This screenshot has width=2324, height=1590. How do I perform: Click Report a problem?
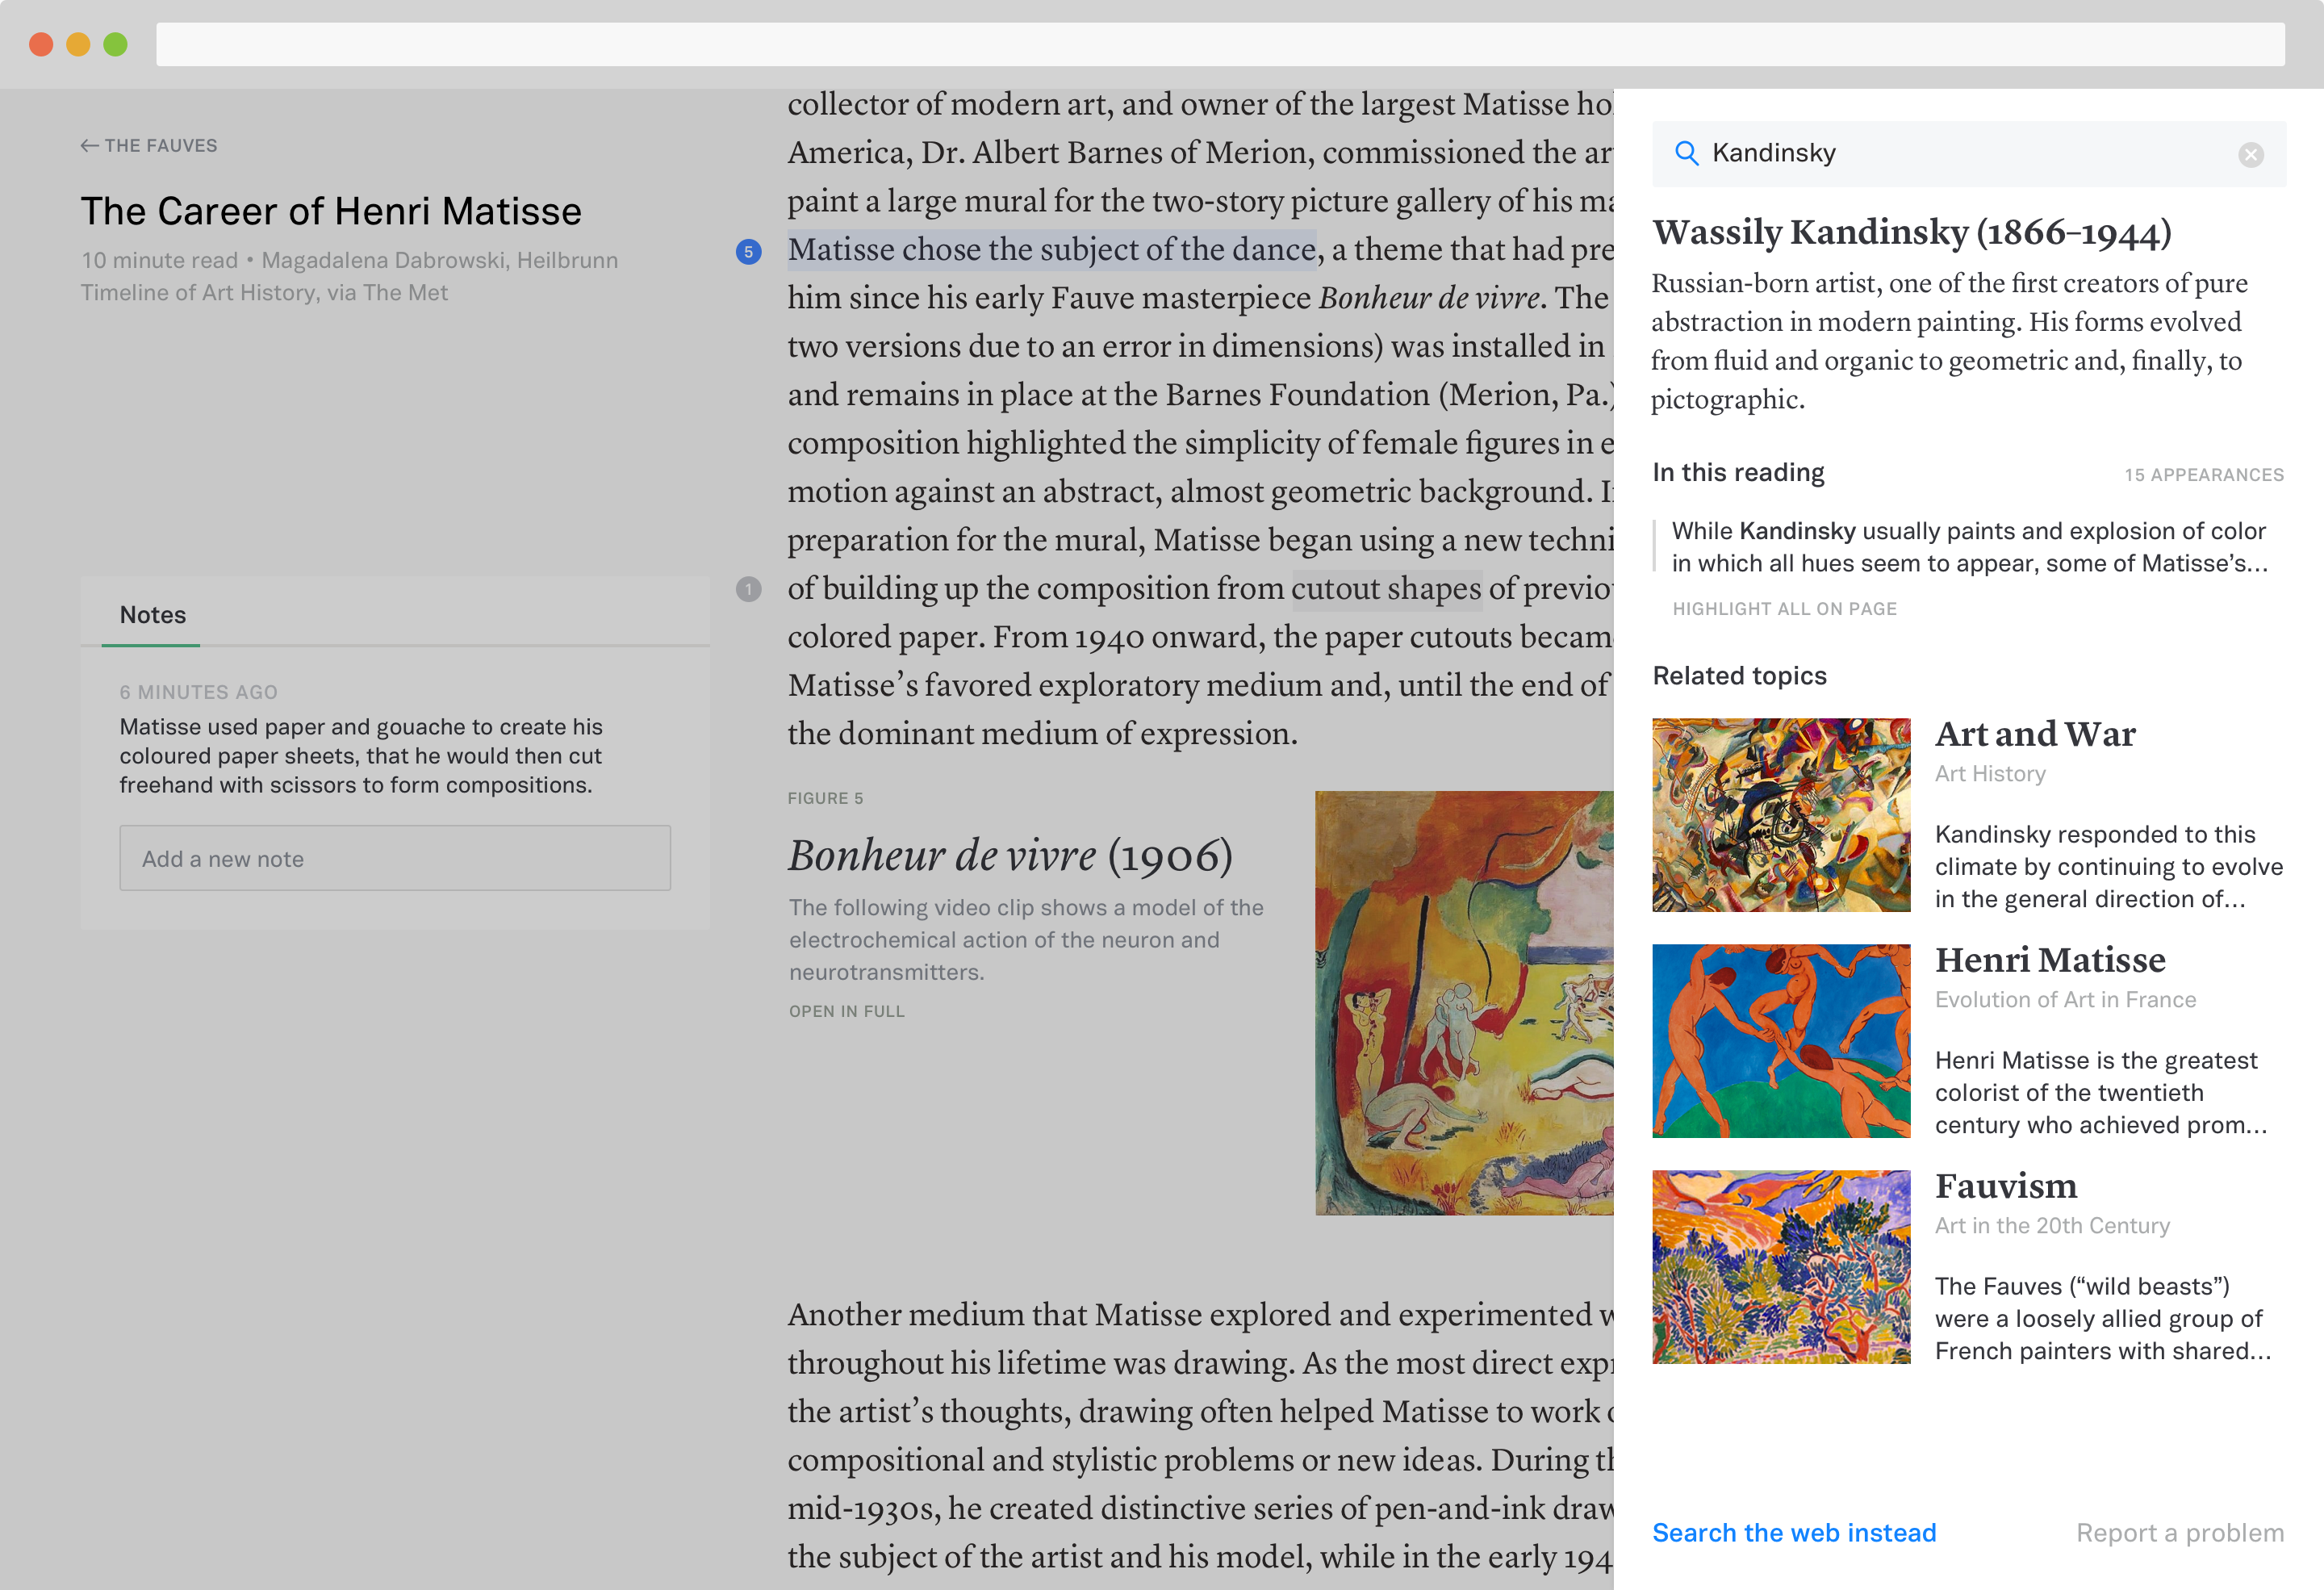click(2179, 1532)
